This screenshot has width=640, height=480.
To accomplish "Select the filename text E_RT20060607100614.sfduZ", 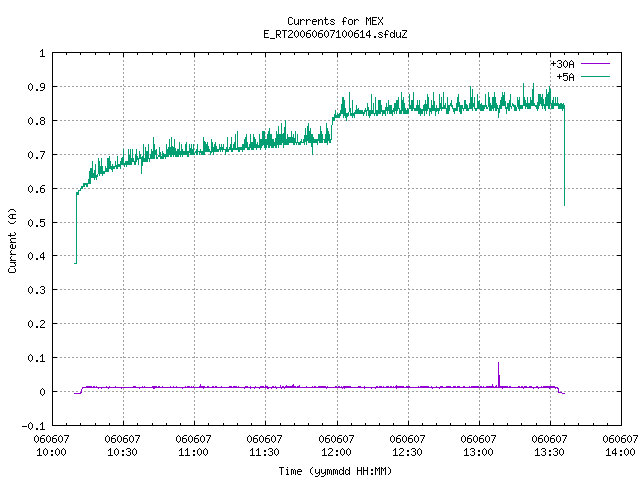I will pyautogui.click(x=335, y=34).
